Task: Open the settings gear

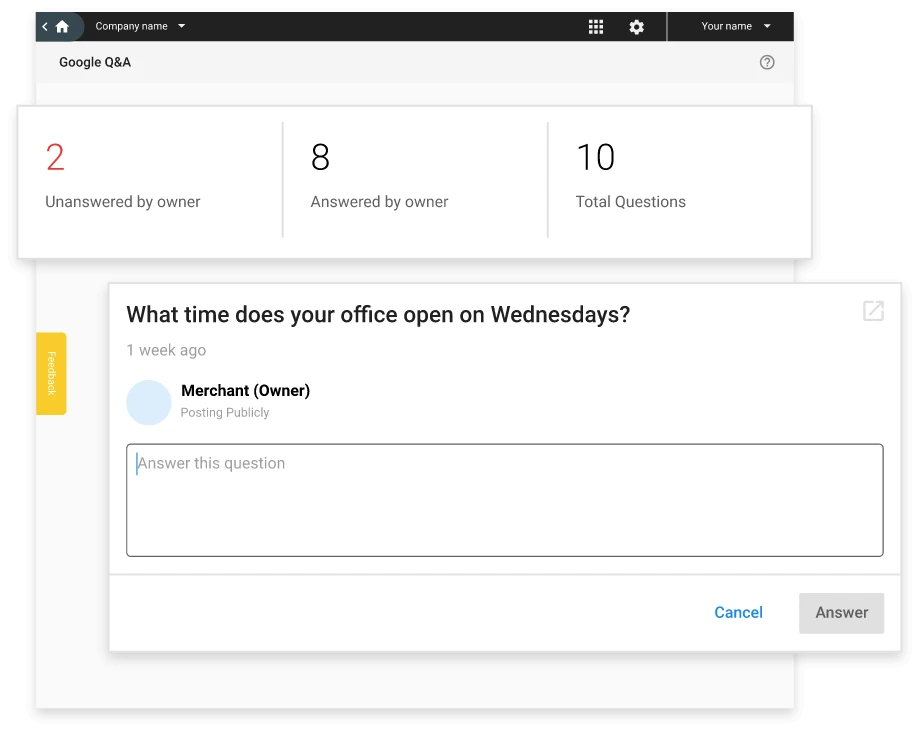Action: (637, 27)
